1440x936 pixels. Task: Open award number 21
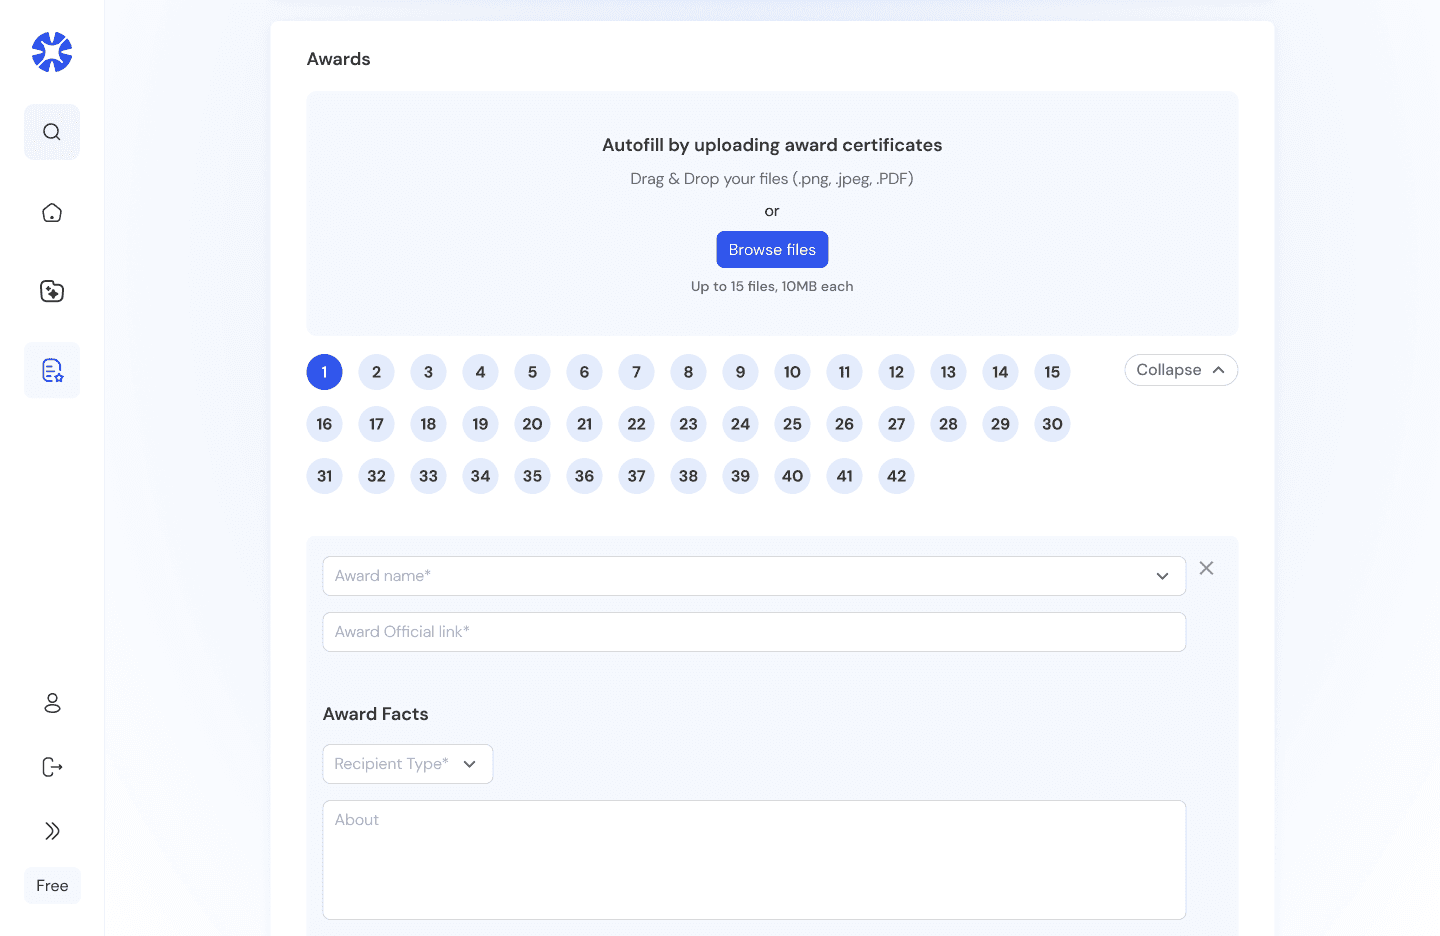[584, 424]
